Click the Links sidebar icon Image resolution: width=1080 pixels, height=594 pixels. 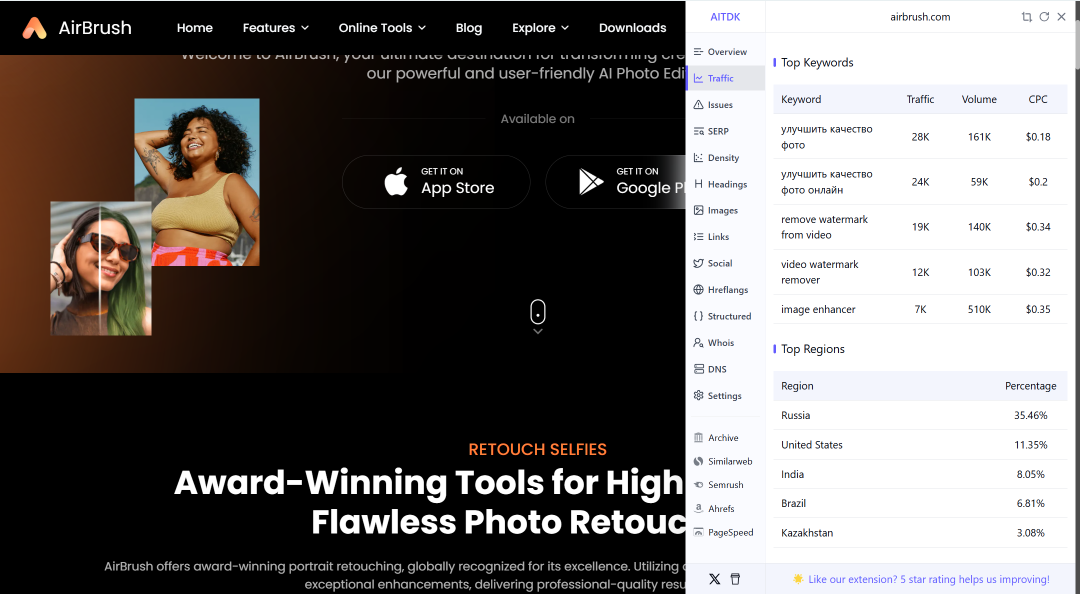698,236
